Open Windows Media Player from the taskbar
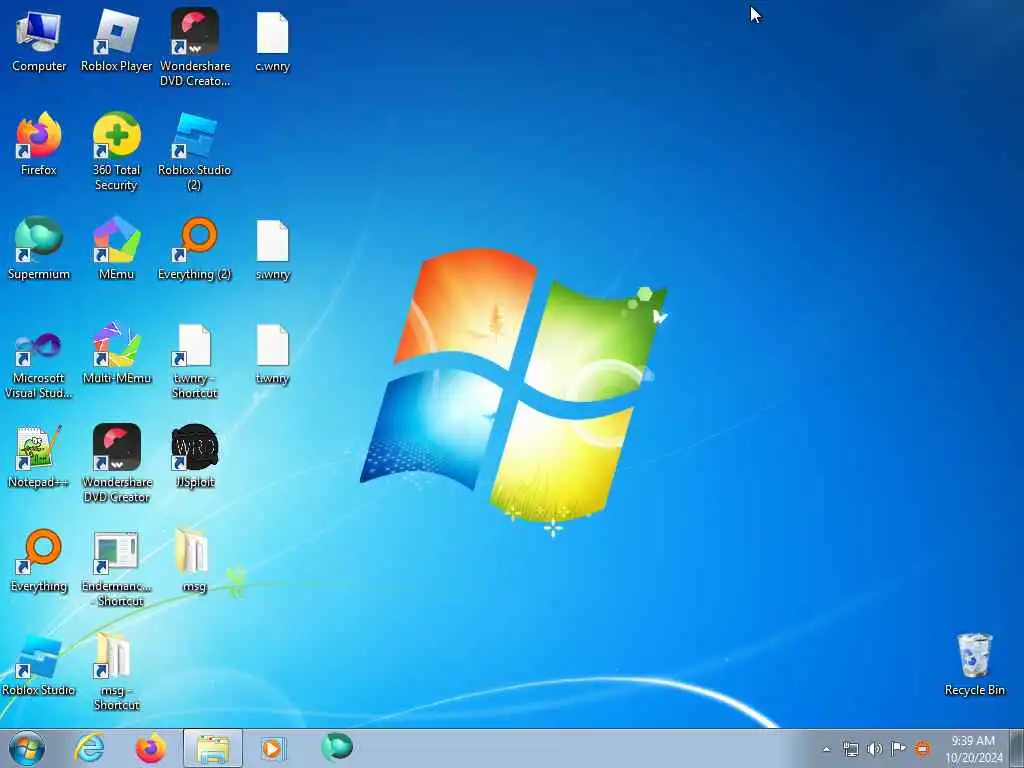Viewport: 1024px width, 768px height. point(272,748)
